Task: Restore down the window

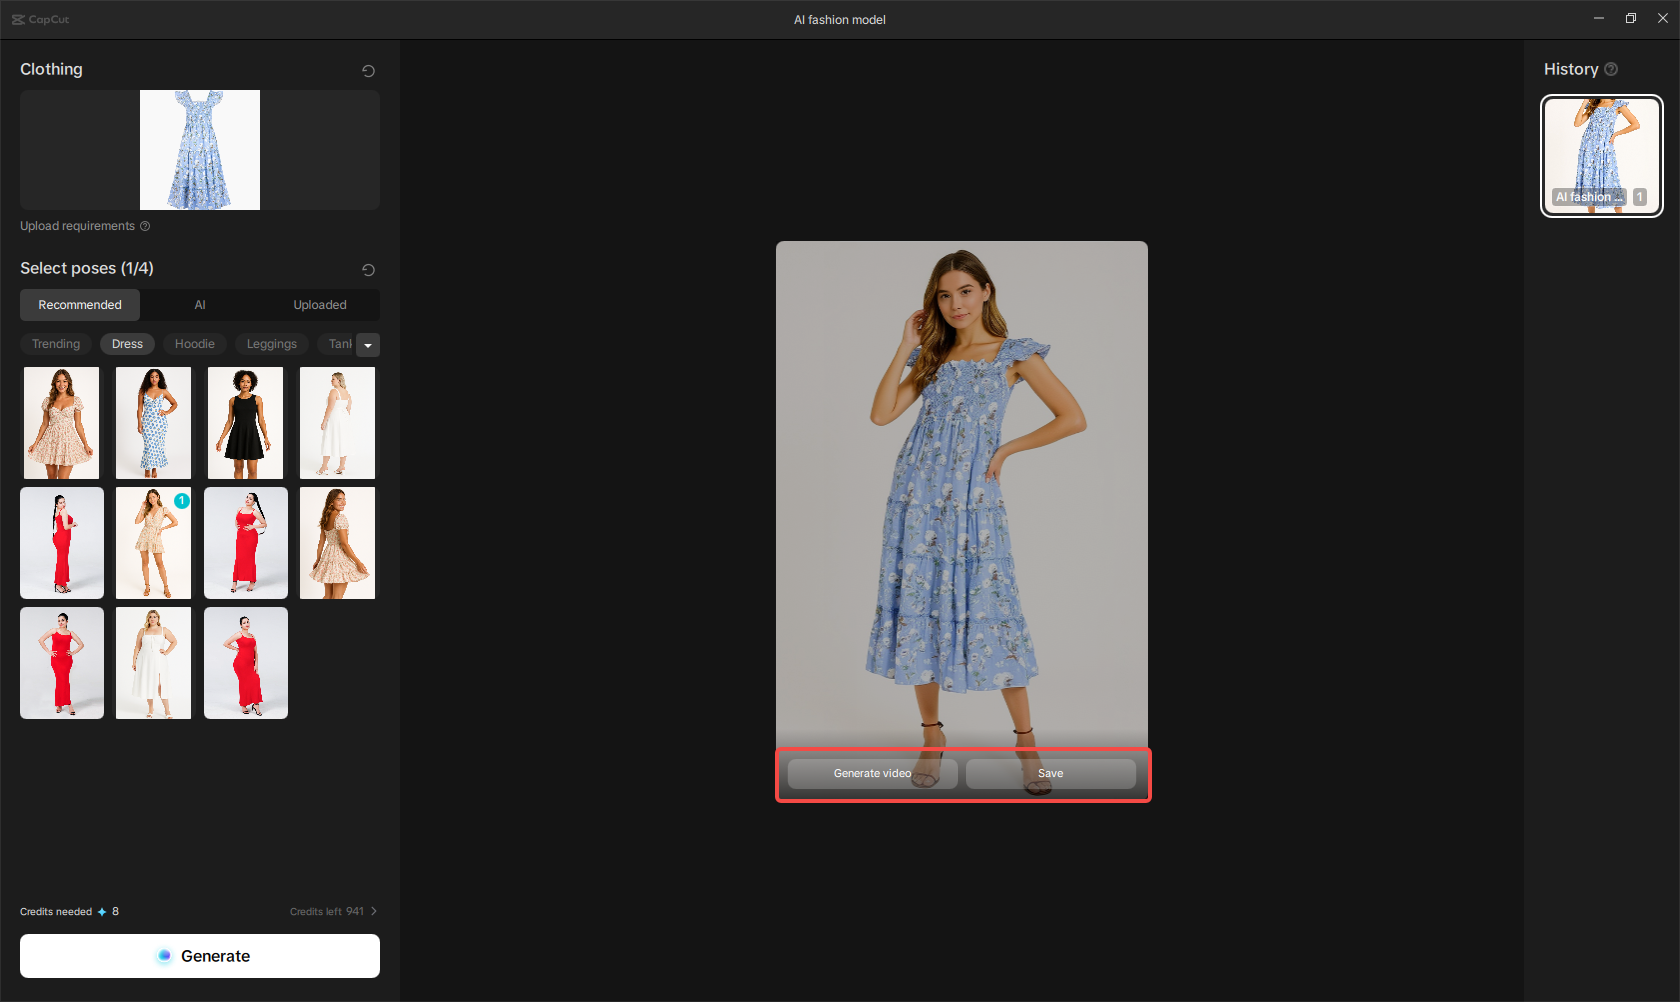Action: pos(1630,18)
